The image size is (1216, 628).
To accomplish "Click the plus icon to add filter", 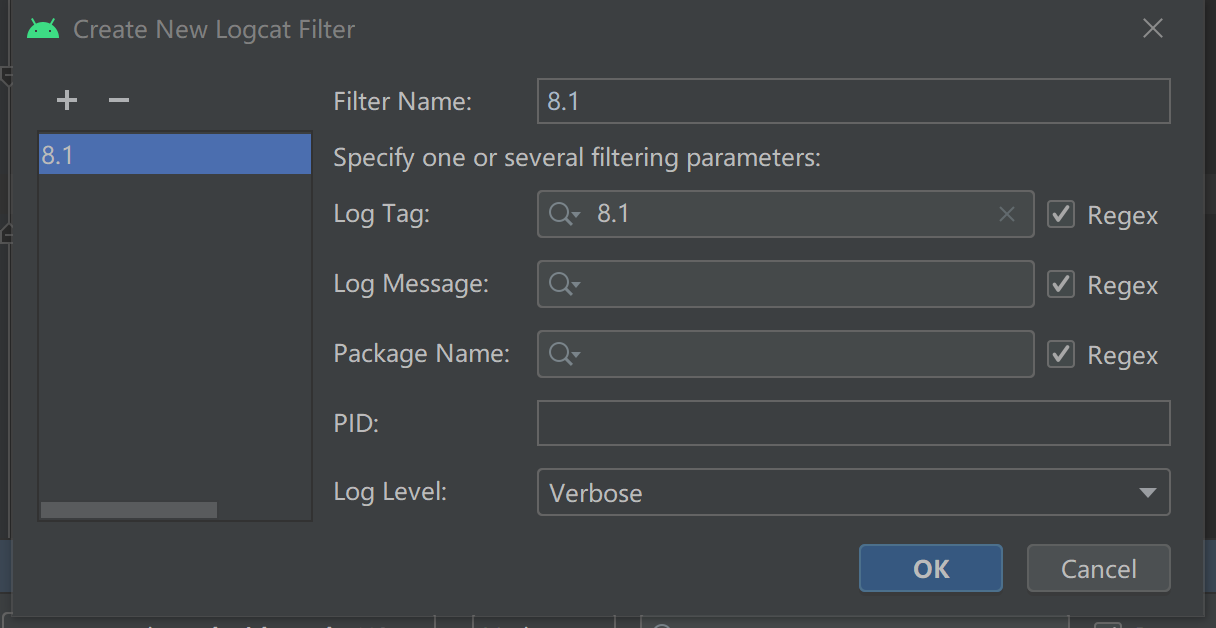I will [x=67, y=100].
